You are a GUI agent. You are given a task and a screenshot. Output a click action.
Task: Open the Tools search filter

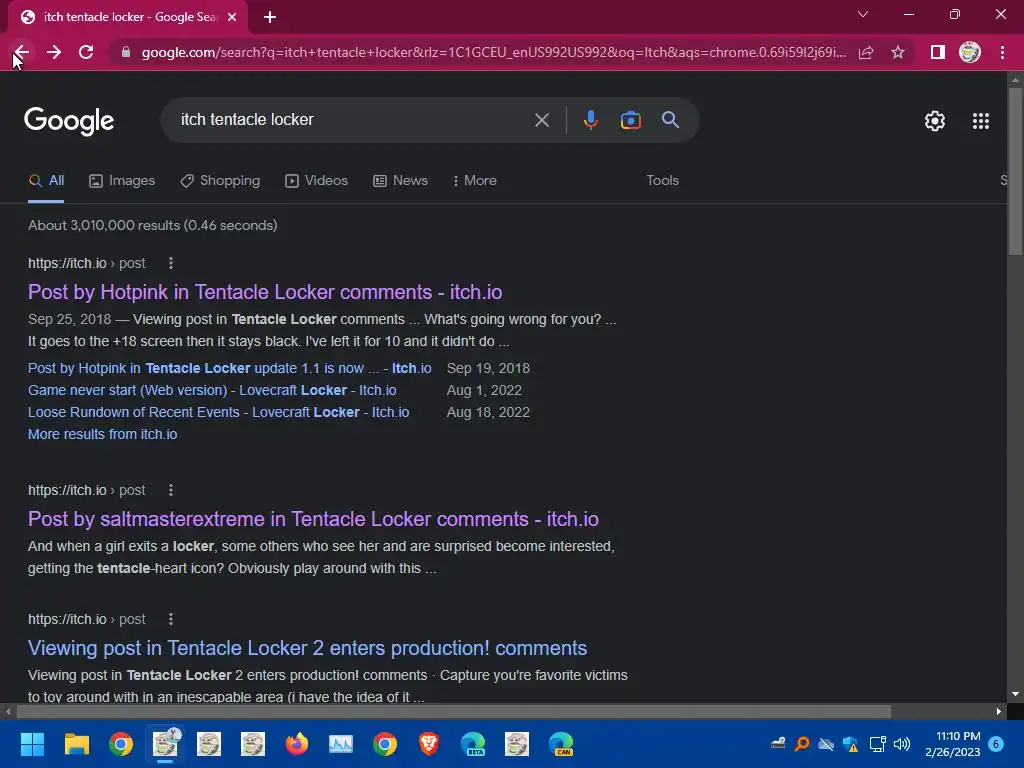point(662,180)
